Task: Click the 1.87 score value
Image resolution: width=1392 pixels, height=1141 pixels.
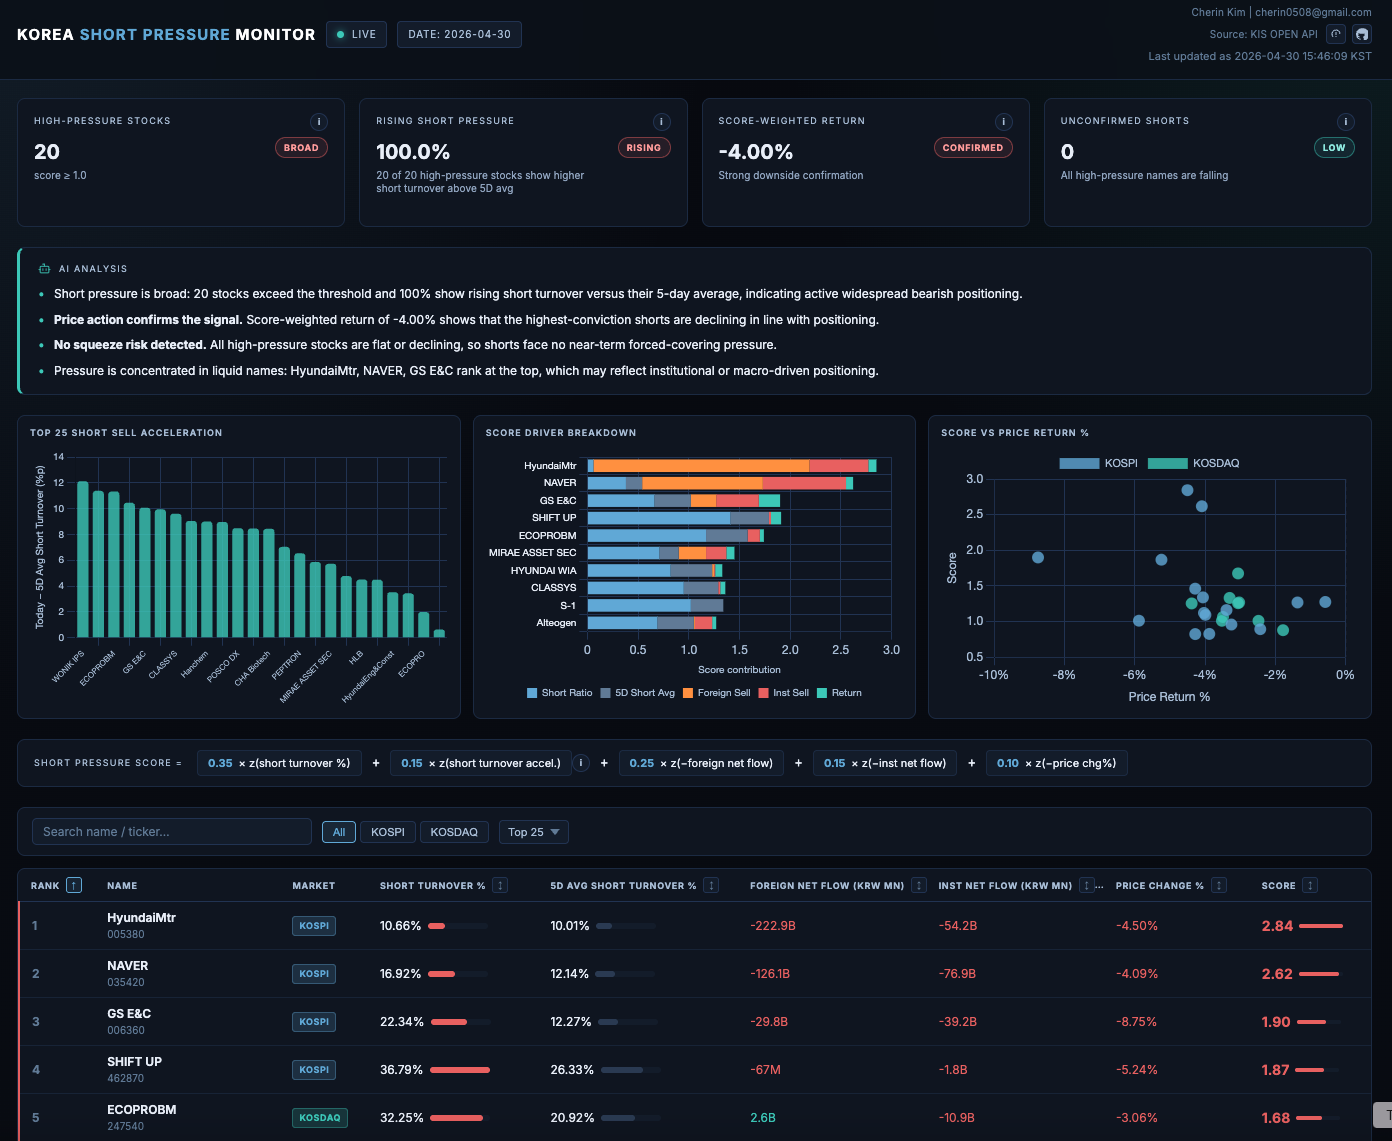Action: pos(1275,1070)
